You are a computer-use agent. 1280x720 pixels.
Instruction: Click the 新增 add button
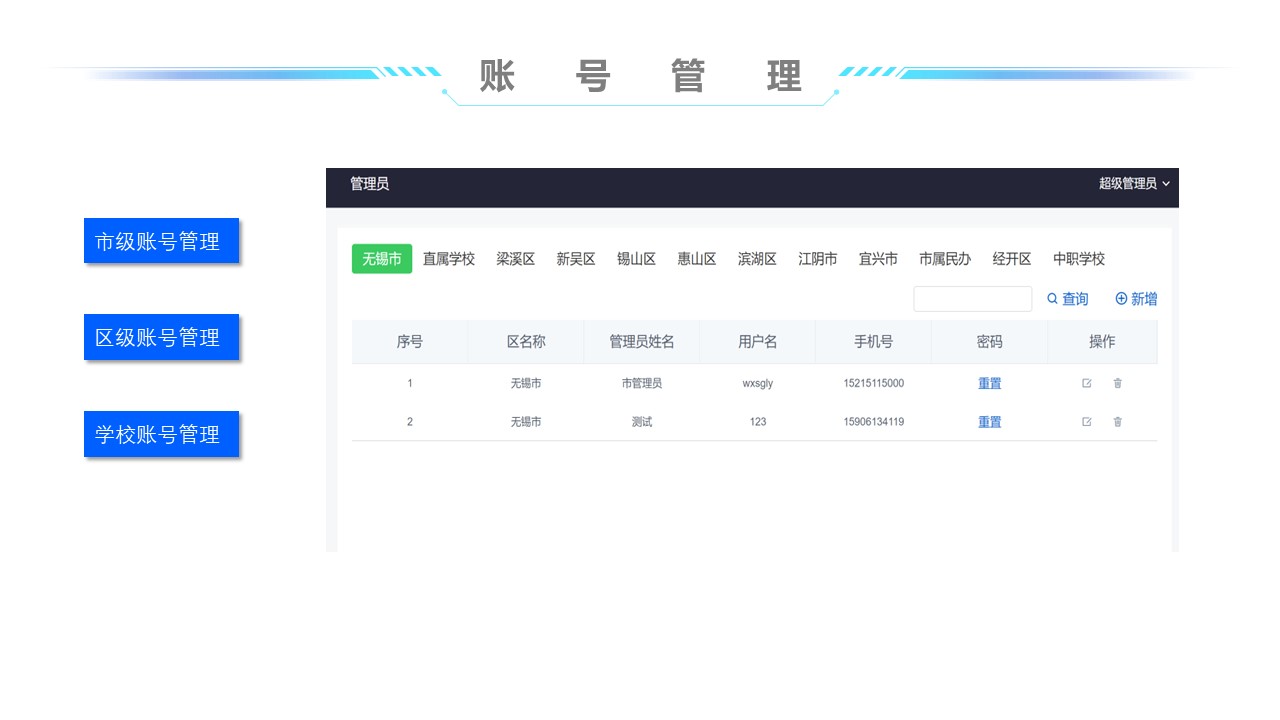click(x=1136, y=299)
